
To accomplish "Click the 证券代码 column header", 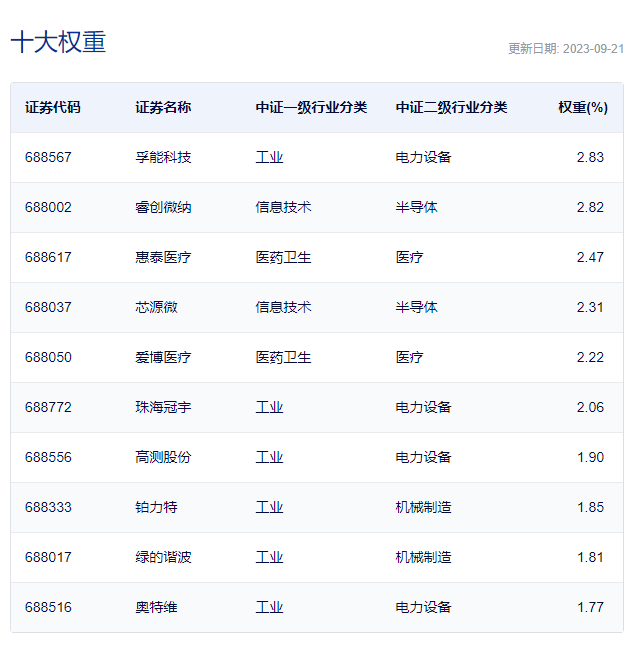I will [x=53, y=108].
